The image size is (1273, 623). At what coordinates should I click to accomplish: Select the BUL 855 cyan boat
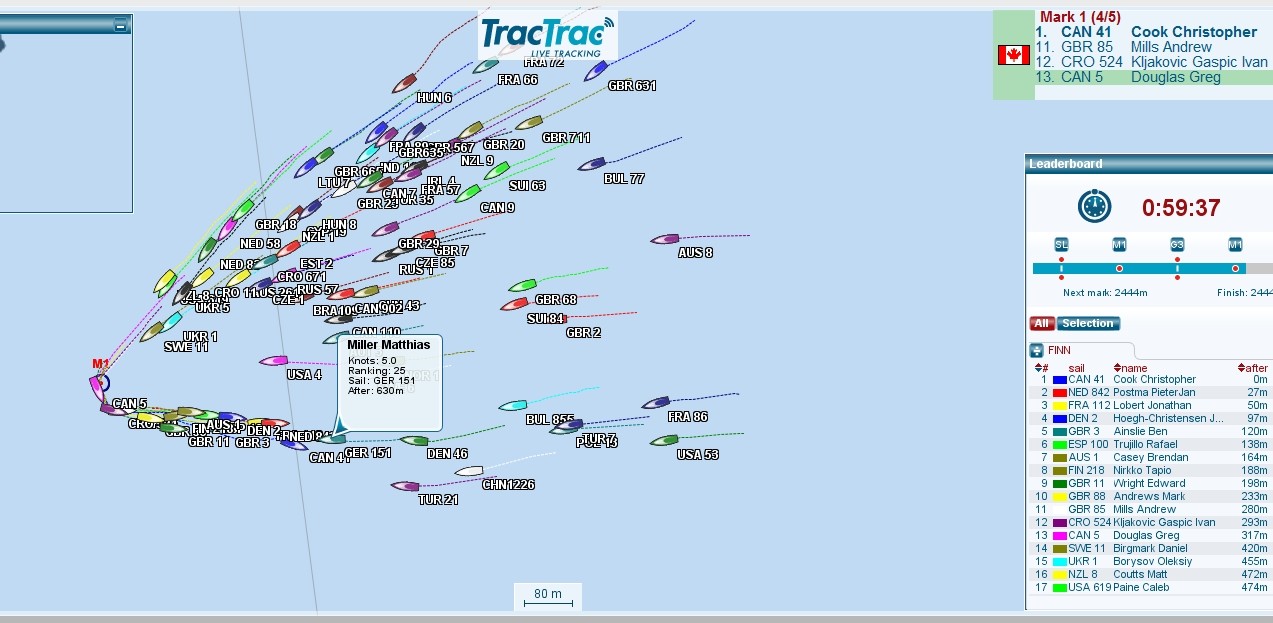click(513, 406)
